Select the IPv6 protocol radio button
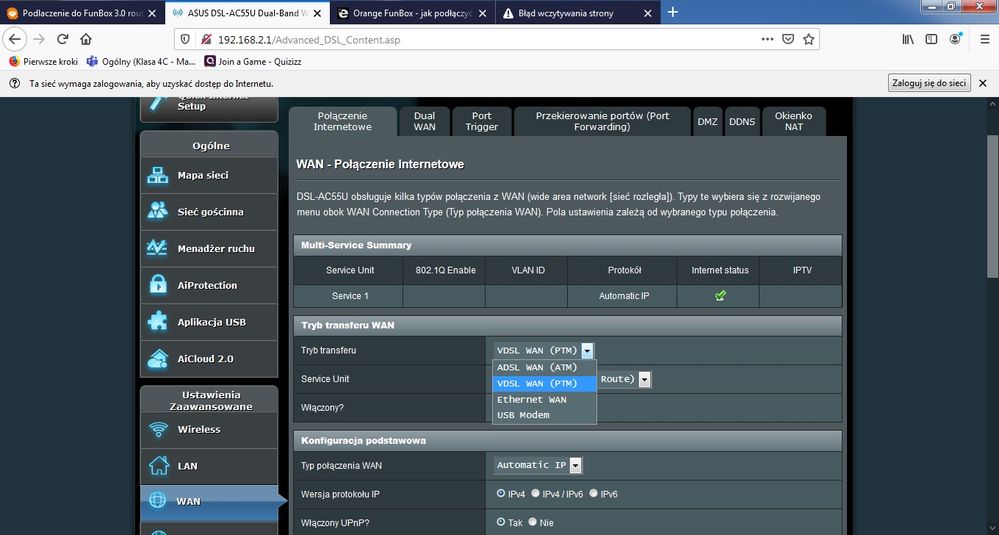Viewport: 999px width, 535px height. (x=593, y=494)
